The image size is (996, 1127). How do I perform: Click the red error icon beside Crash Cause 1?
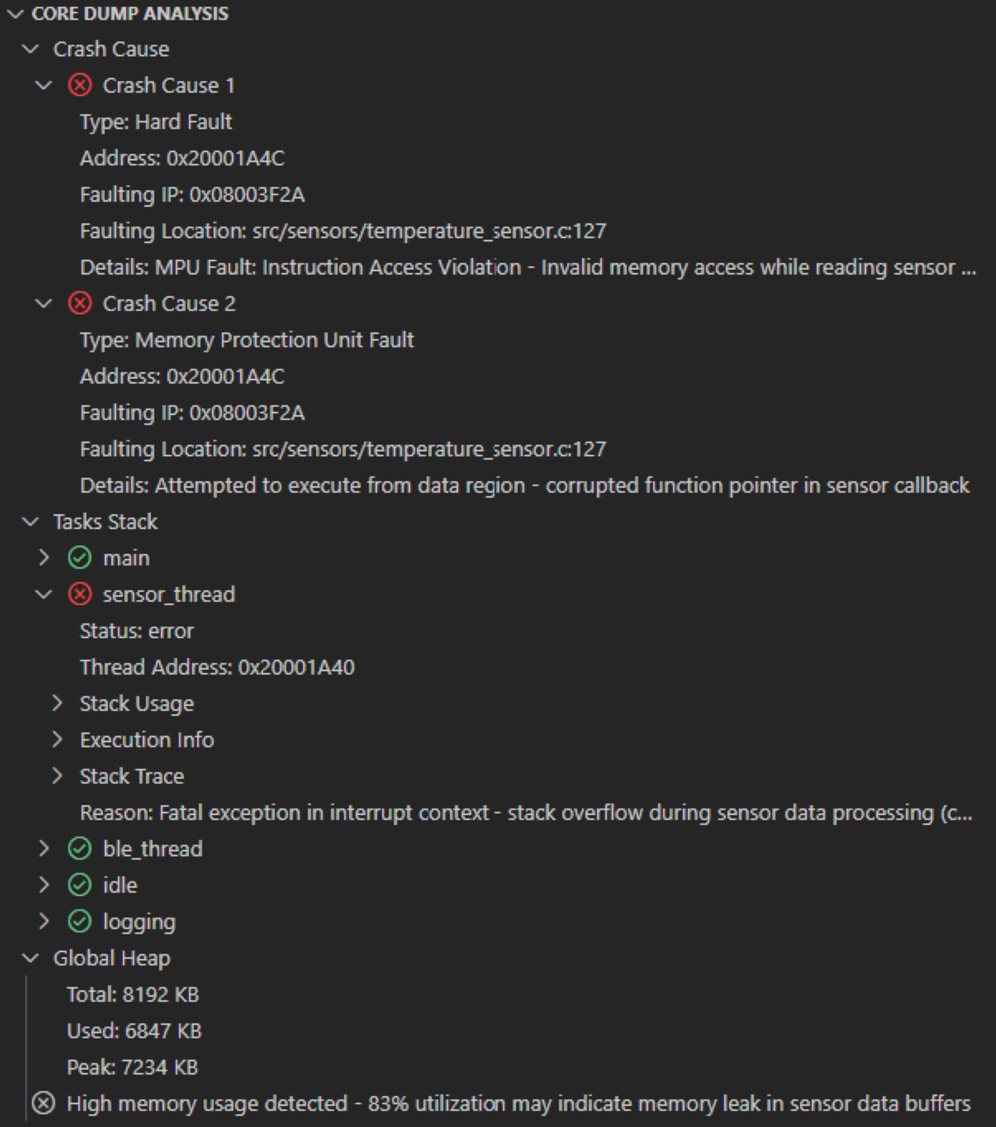[x=80, y=85]
